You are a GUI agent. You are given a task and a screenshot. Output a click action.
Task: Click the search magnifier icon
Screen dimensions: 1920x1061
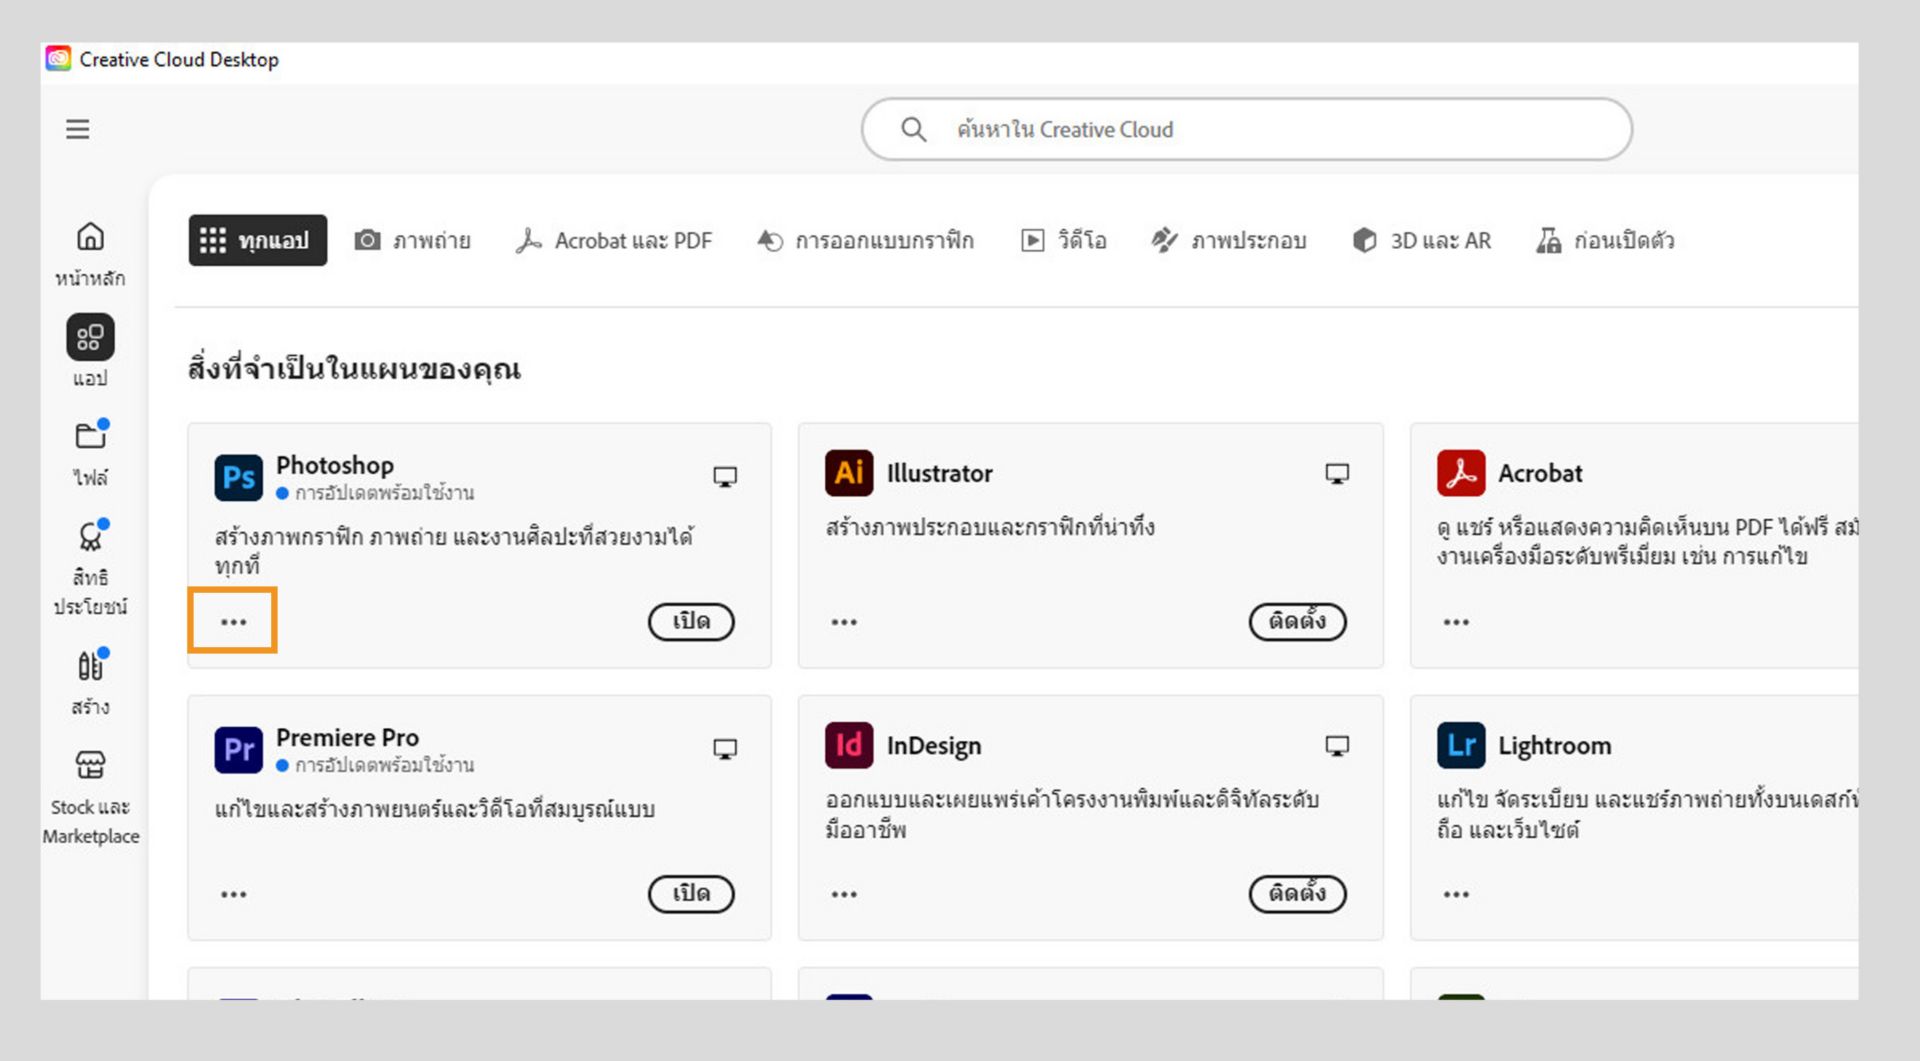pyautogui.click(x=913, y=129)
